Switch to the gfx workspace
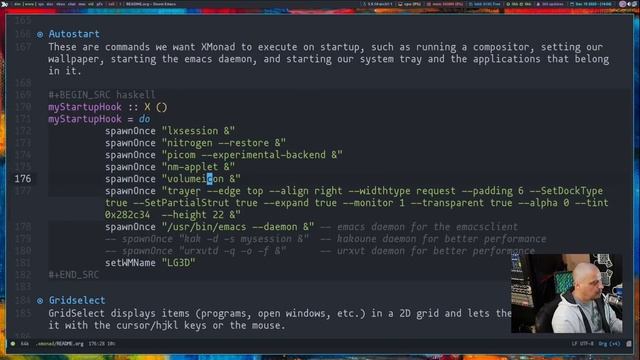Image resolution: width=640 pixels, height=360 pixels. click(x=100, y=4)
